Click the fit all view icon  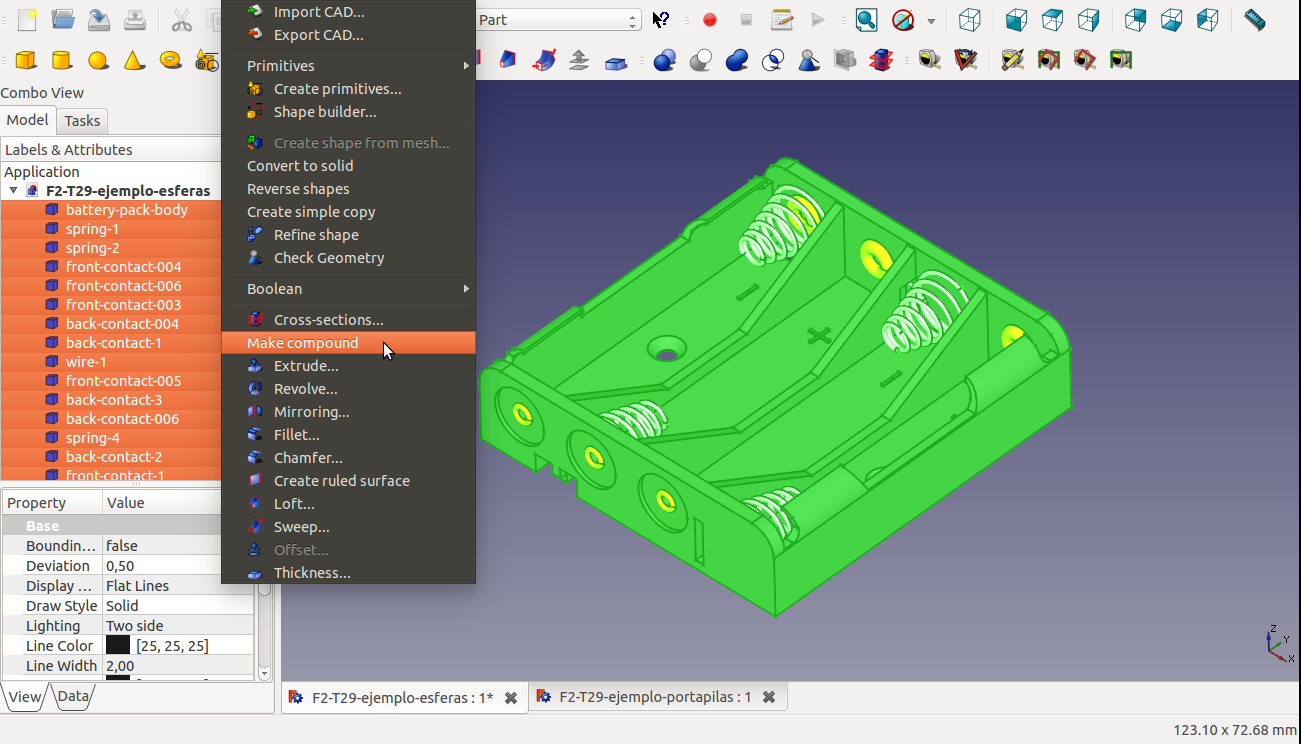click(x=866, y=20)
